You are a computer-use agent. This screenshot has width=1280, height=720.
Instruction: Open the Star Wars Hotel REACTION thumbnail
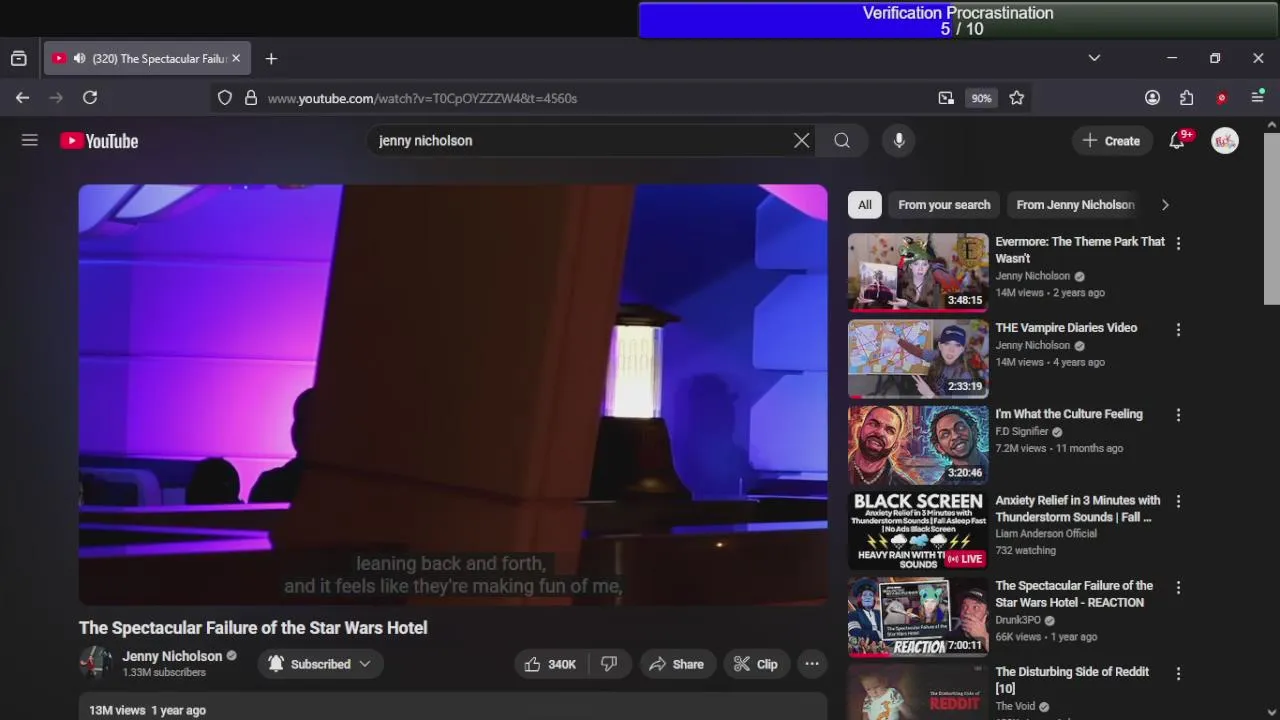tap(918, 617)
